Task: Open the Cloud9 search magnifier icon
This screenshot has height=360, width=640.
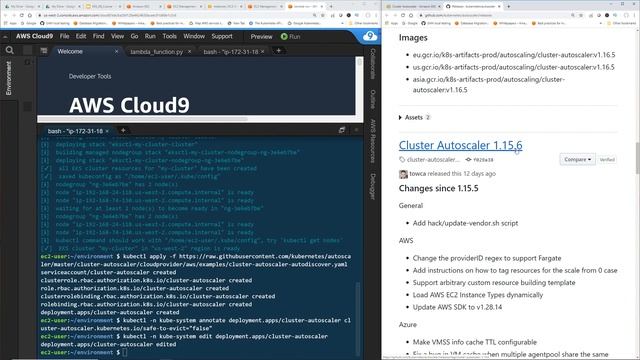Action: click(x=9, y=50)
